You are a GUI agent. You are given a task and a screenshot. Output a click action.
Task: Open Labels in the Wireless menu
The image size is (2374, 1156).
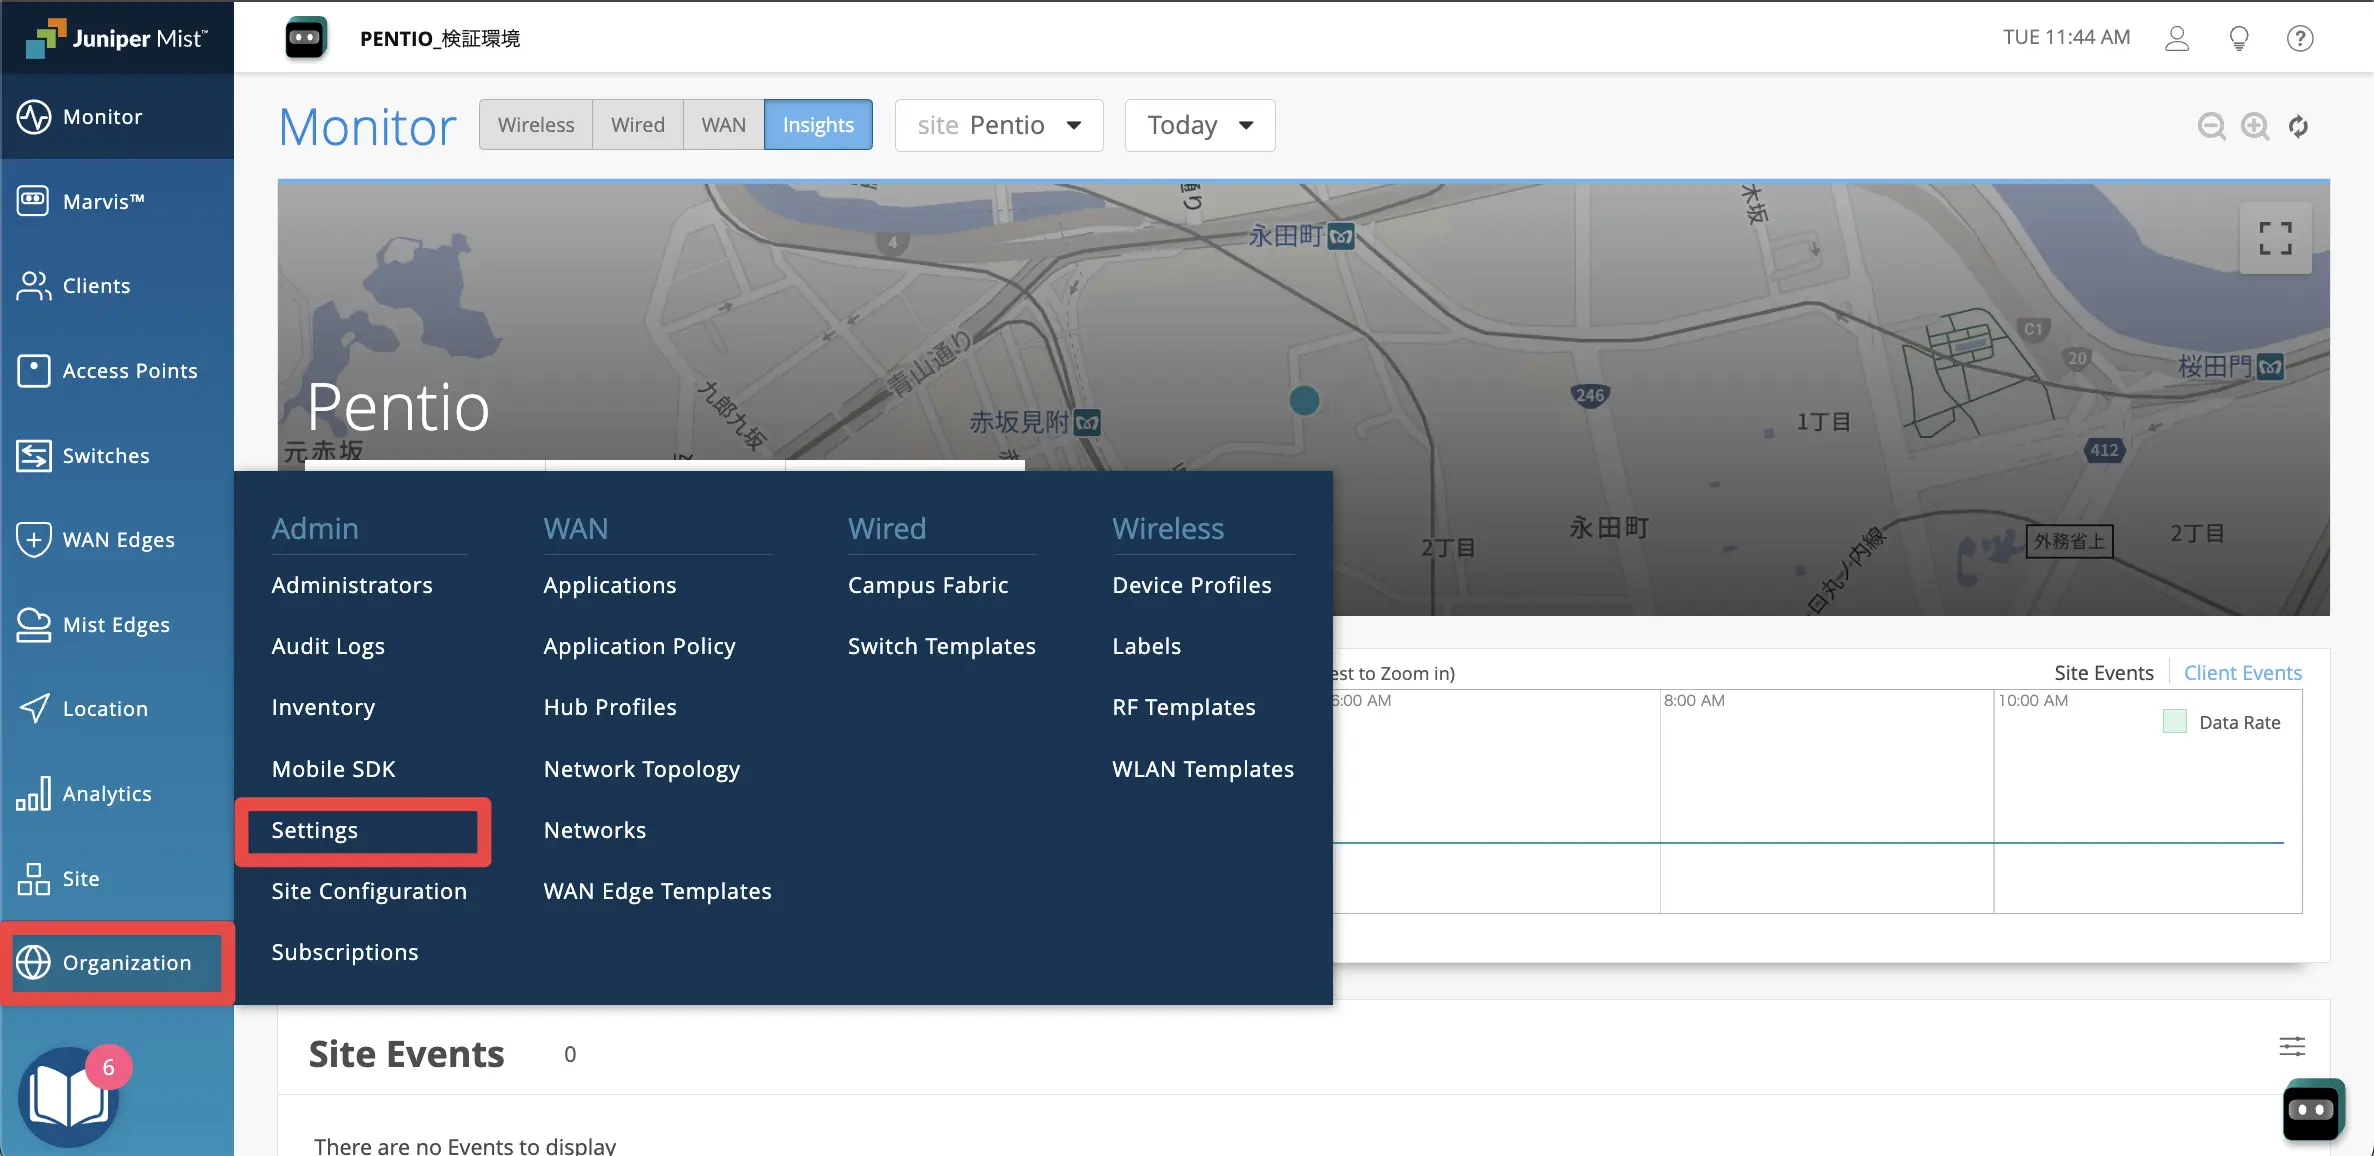point(1147,646)
